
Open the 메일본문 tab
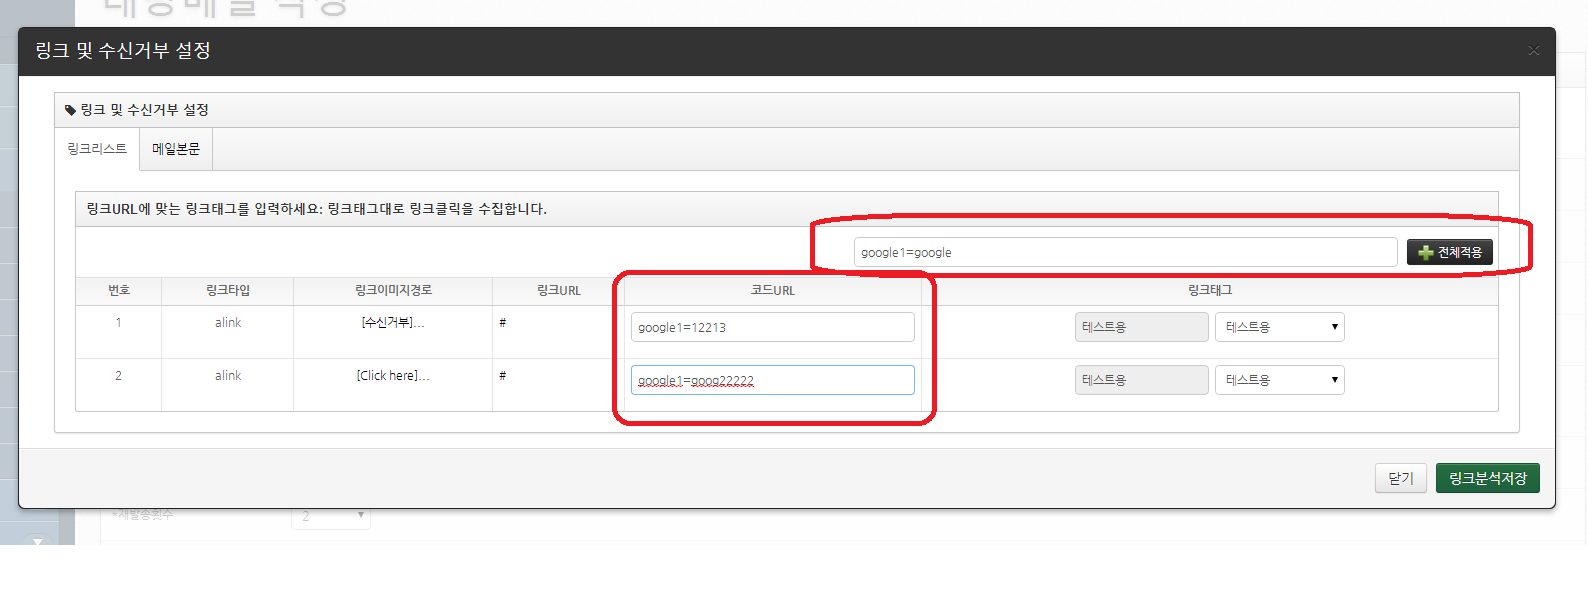pos(176,149)
